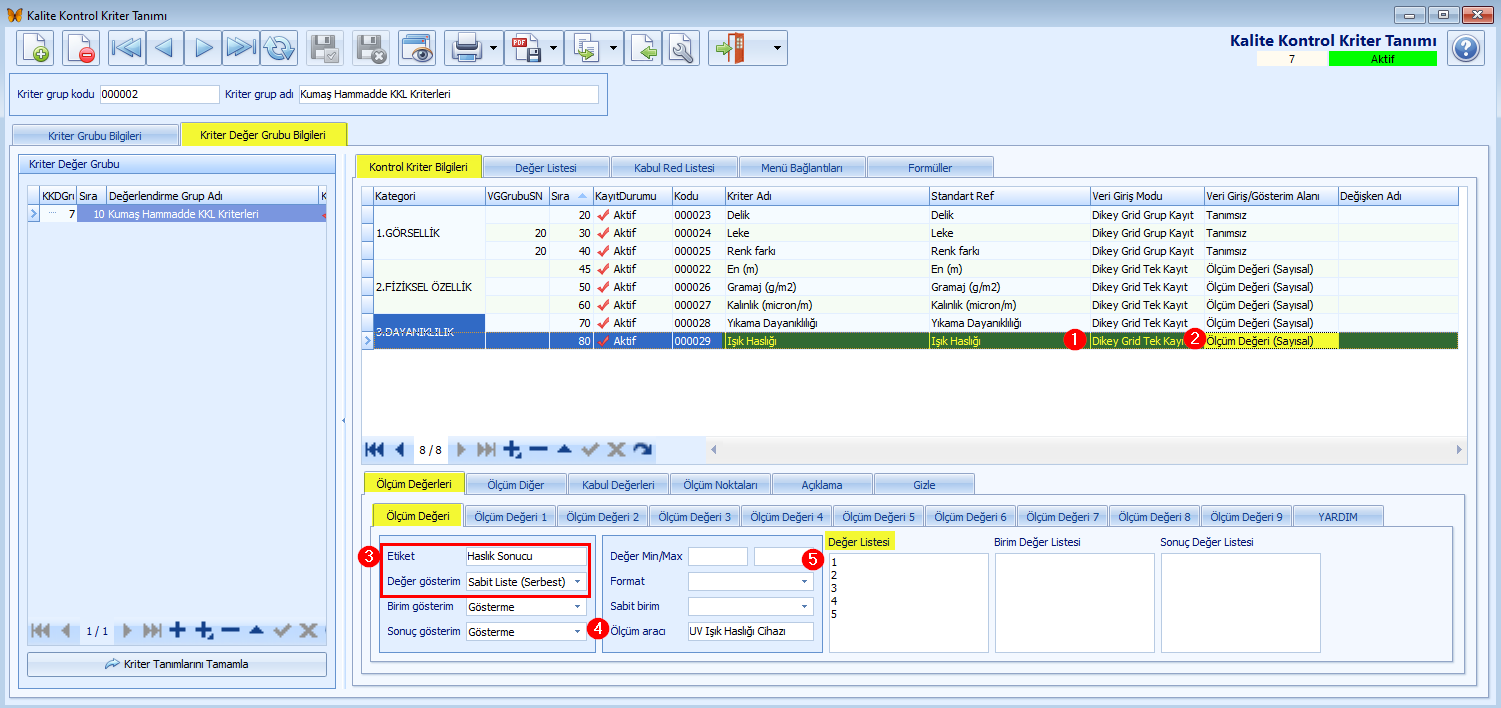Click the printer icon in the toolbar
The height and width of the screenshot is (708, 1501).
(466, 48)
